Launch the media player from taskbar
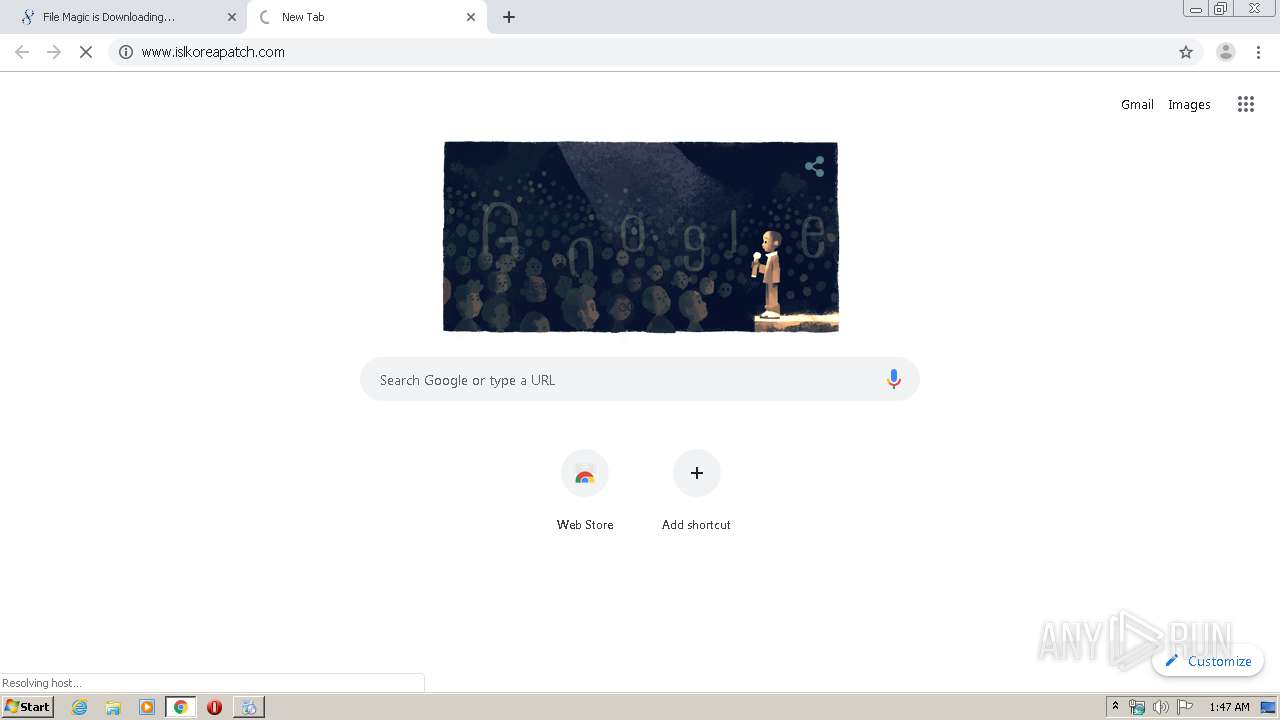Screen dimensions: 1280x720 [x=147, y=707]
